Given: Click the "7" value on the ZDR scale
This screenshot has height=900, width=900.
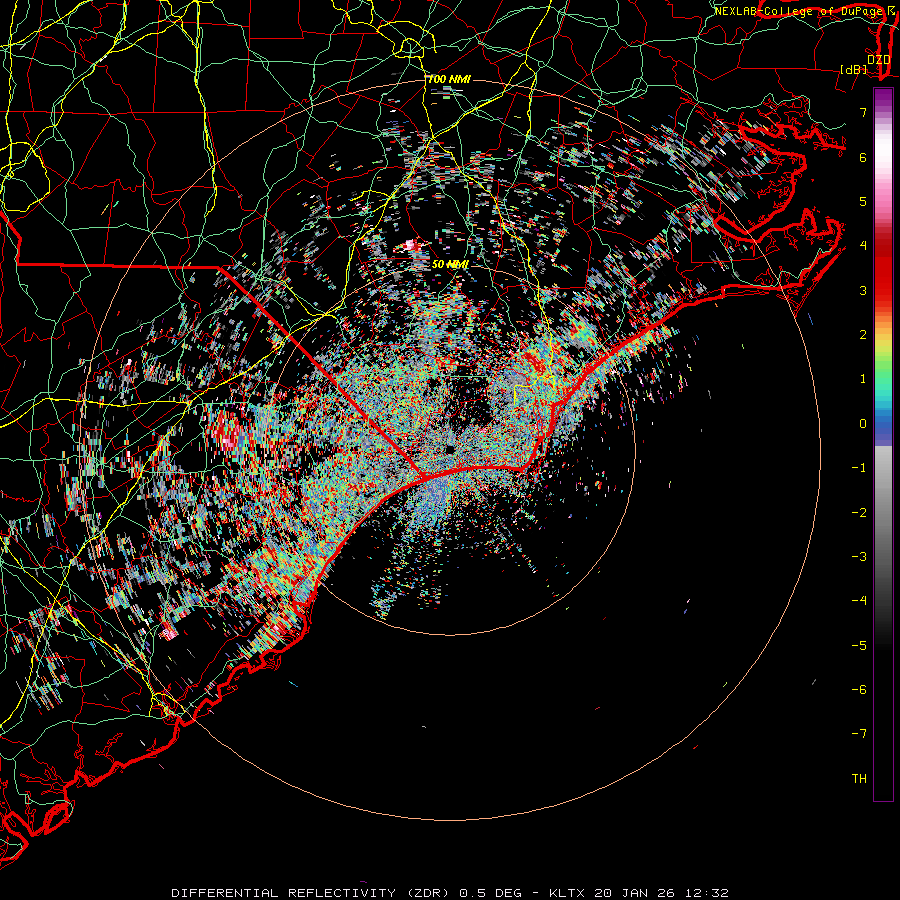Looking at the screenshot, I should coord(863,112).
